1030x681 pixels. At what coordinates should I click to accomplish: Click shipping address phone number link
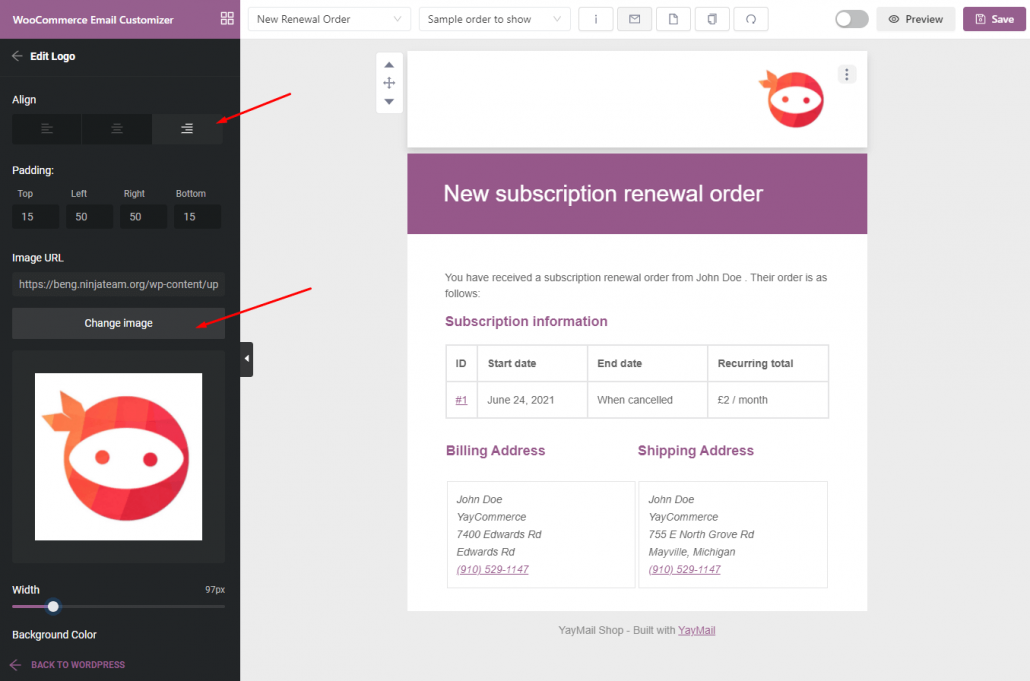pos(684,569)
